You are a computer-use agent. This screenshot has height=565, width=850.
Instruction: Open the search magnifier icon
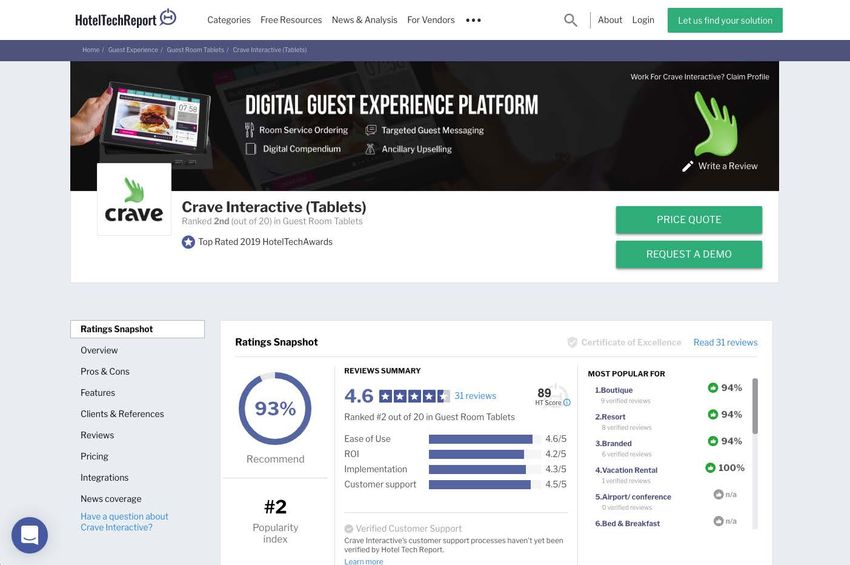(x=570, y=20)
